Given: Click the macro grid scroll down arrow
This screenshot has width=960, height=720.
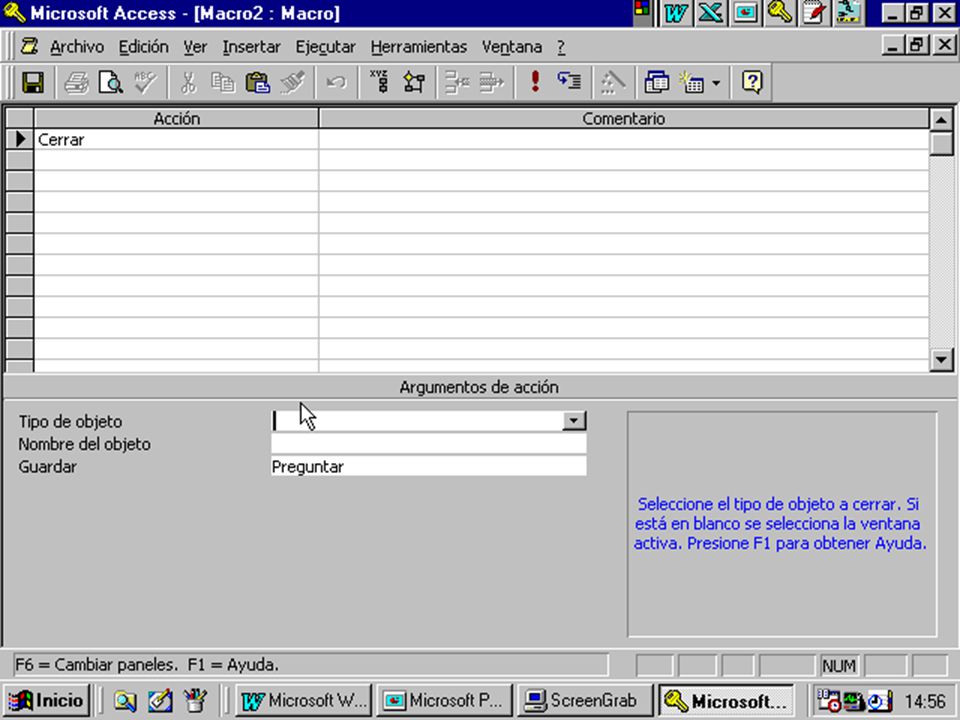Looking at the screenshot, I should (942, 359).
